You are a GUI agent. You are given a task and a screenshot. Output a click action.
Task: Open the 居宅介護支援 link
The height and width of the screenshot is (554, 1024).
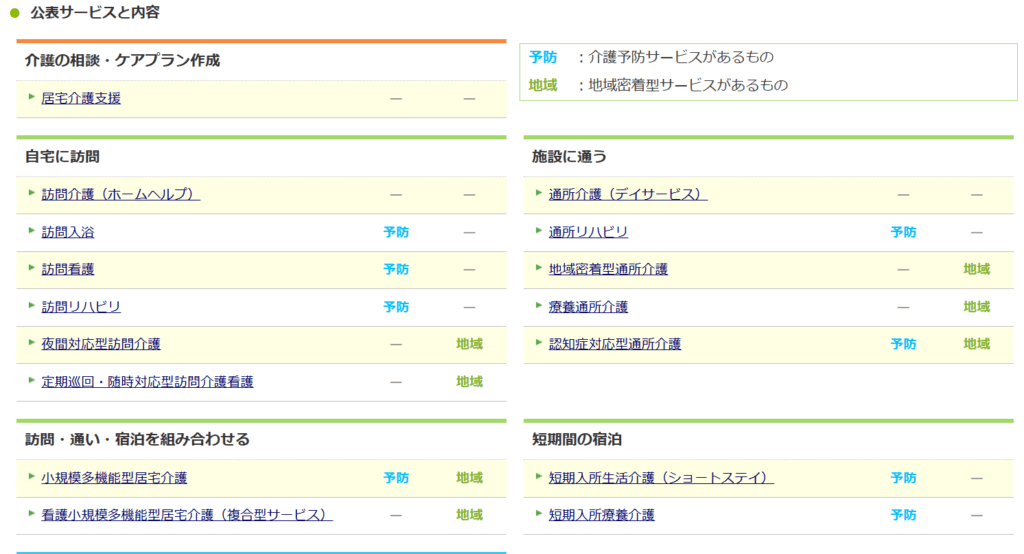coord(81,98)
